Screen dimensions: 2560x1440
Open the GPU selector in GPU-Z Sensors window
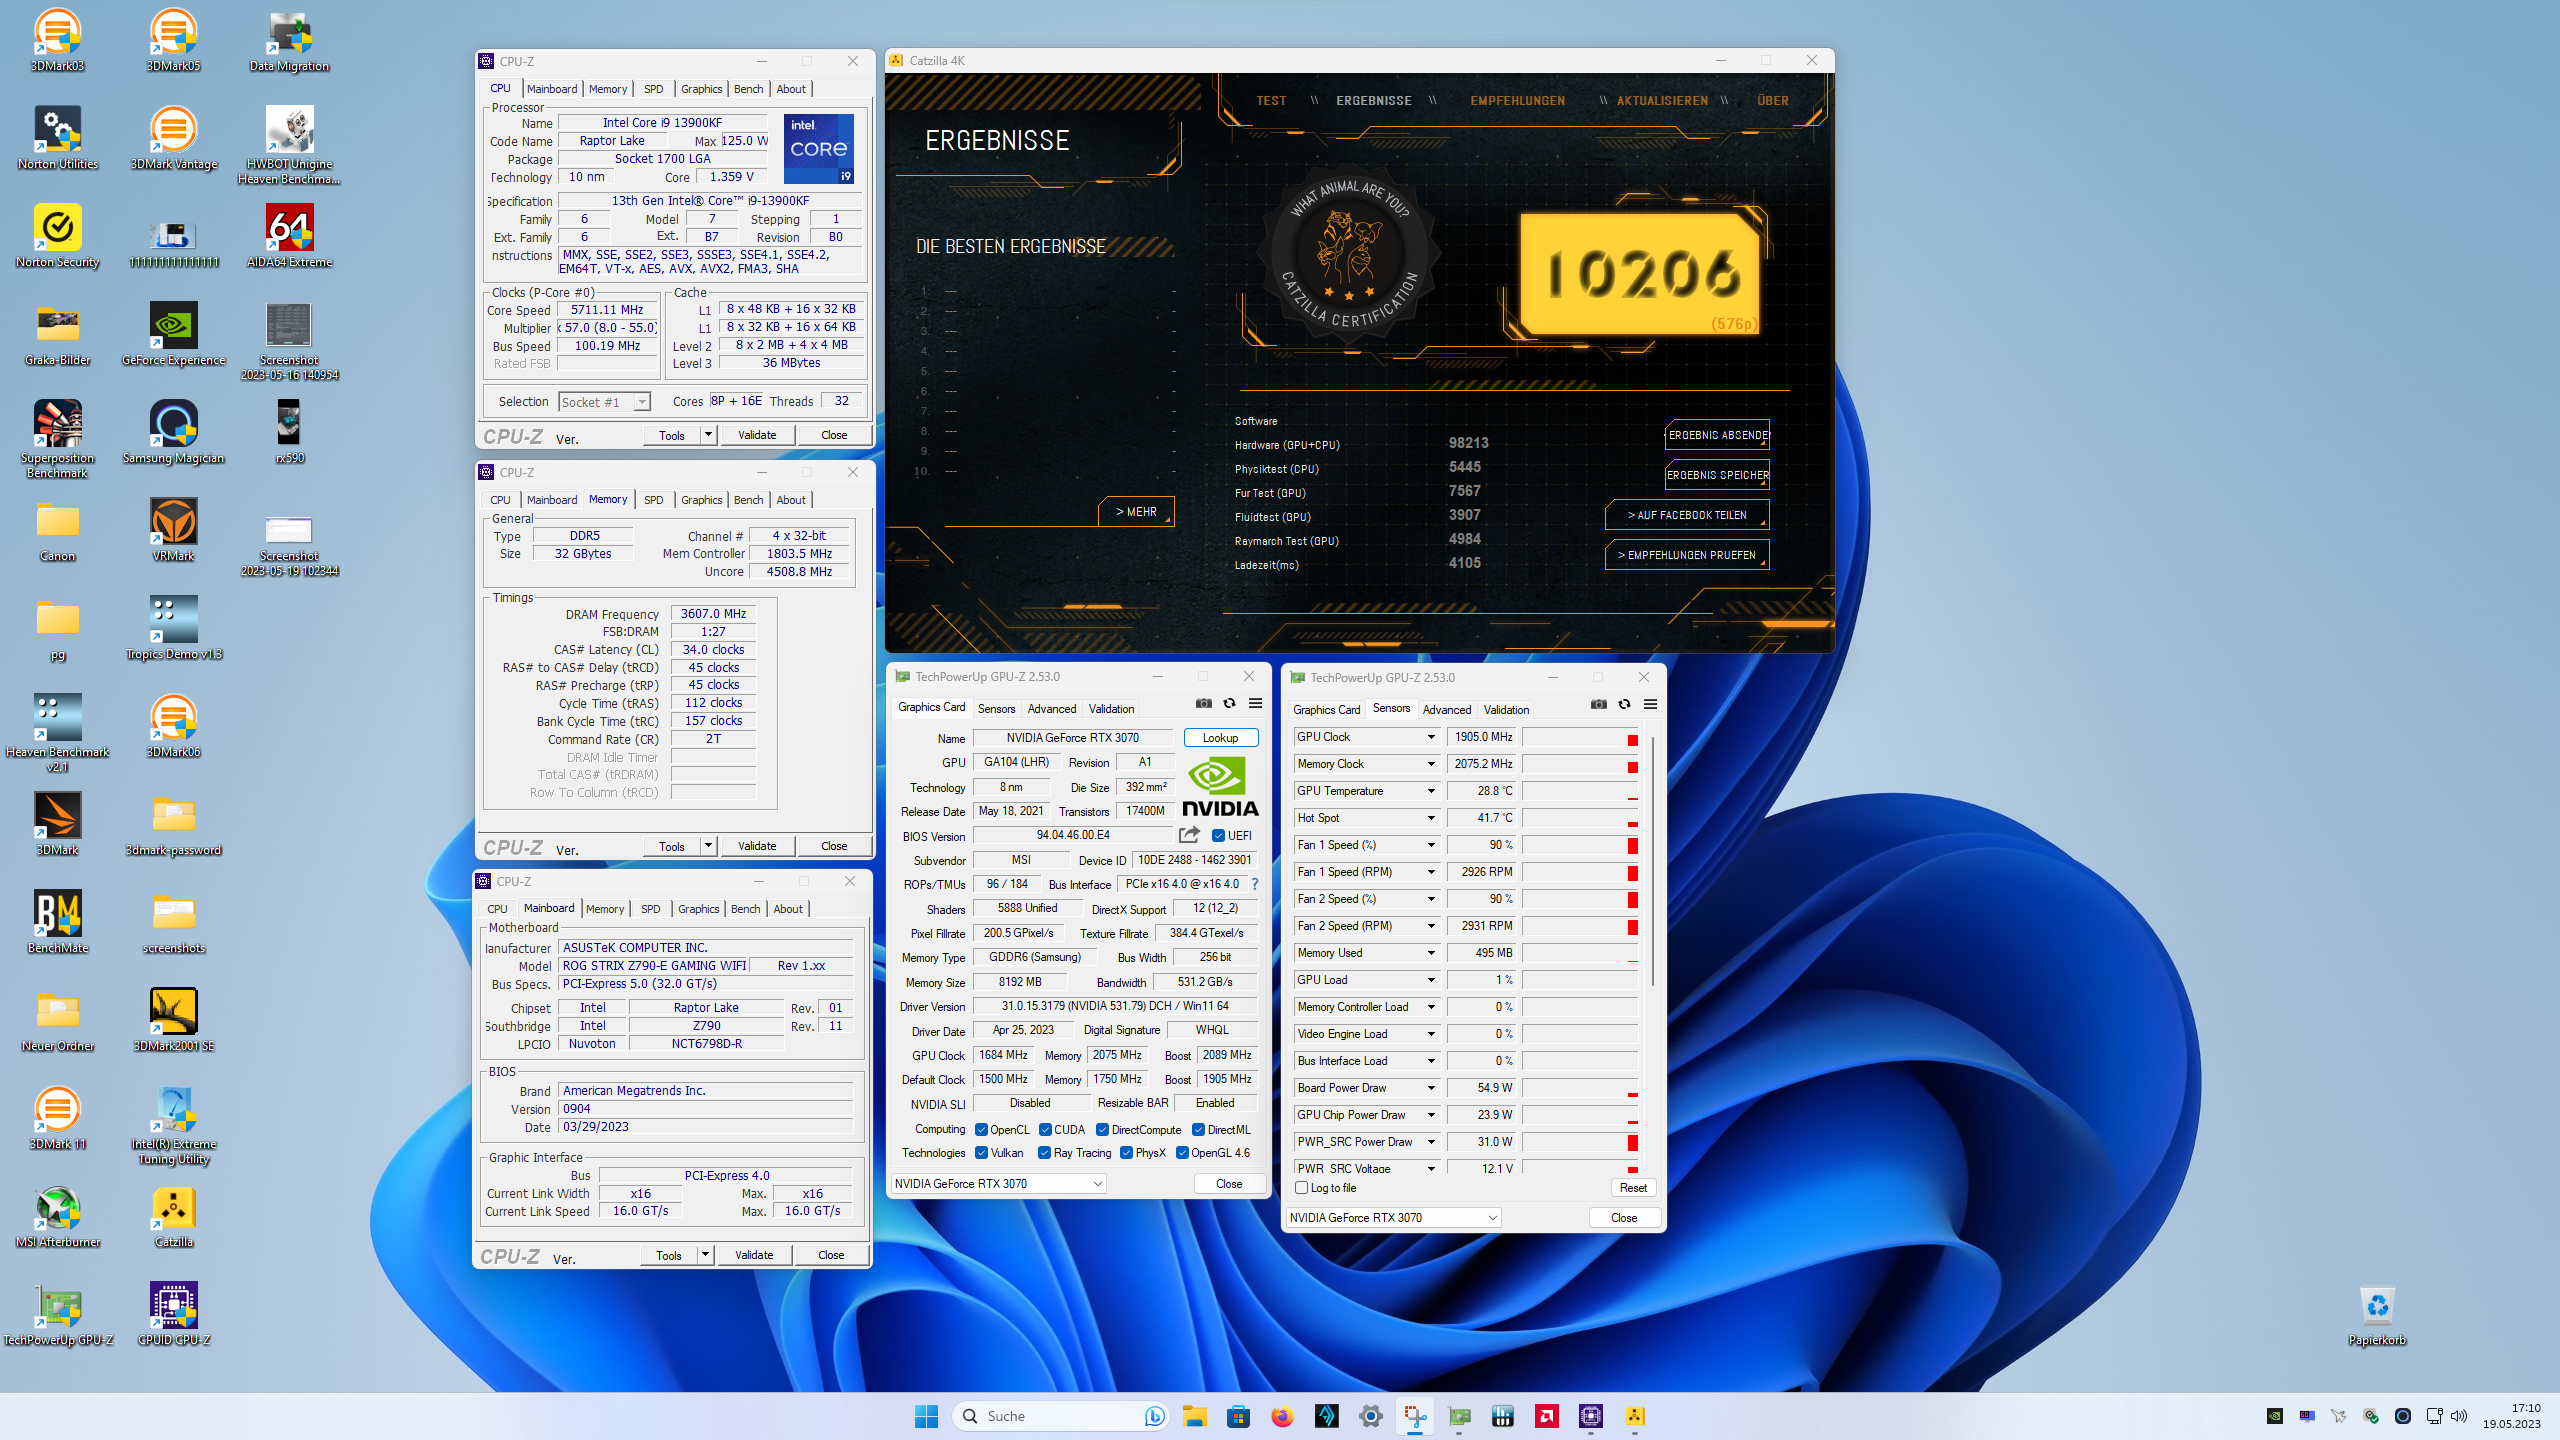tap(1393, 1218)
